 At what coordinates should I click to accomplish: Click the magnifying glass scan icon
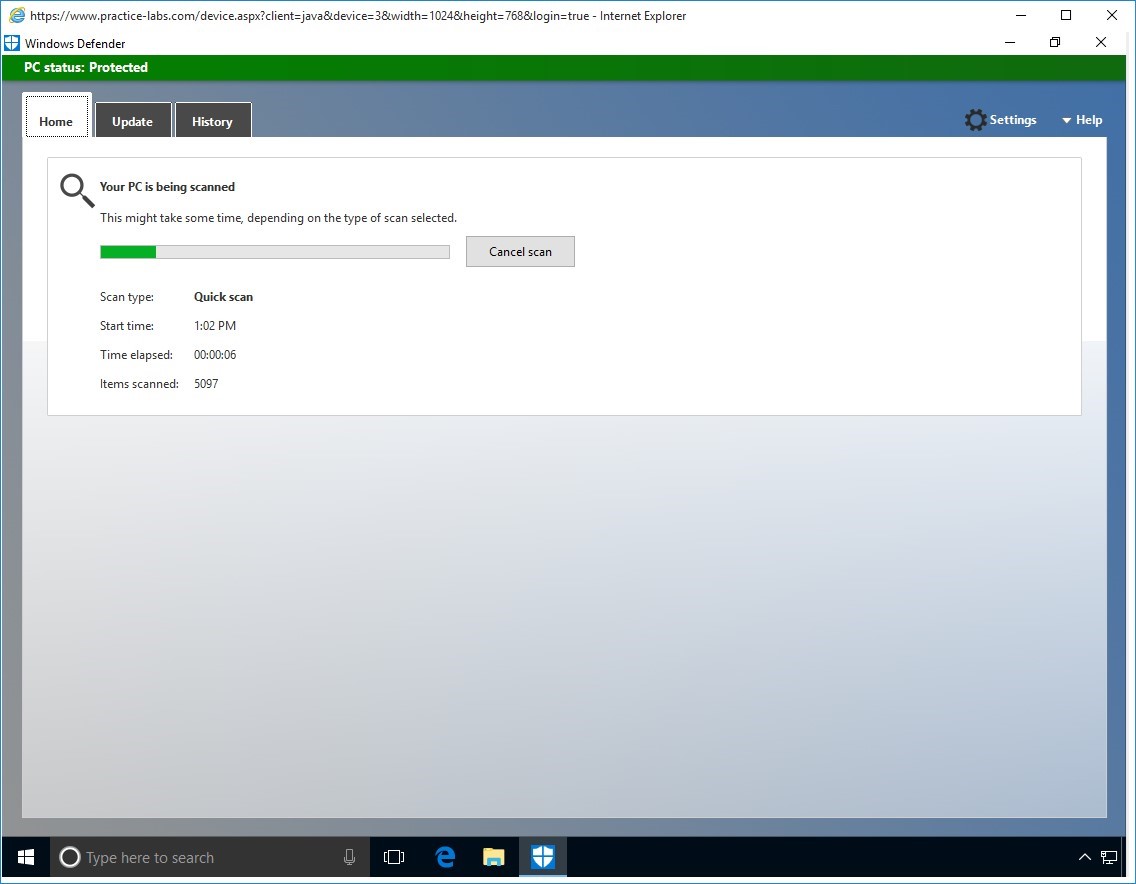click(77, 190)
